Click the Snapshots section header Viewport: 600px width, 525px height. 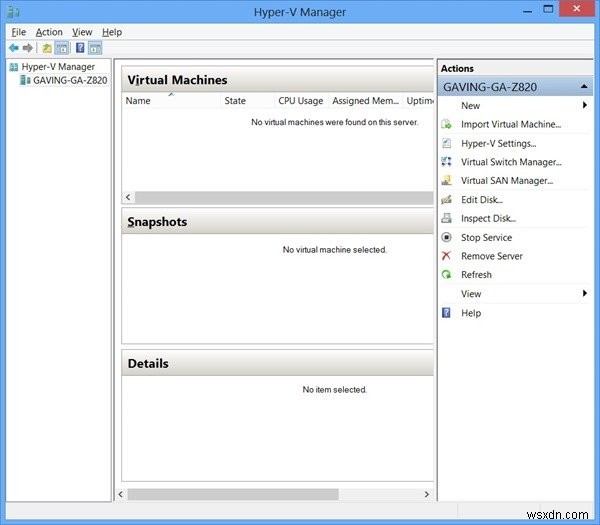tap(277, 222)
